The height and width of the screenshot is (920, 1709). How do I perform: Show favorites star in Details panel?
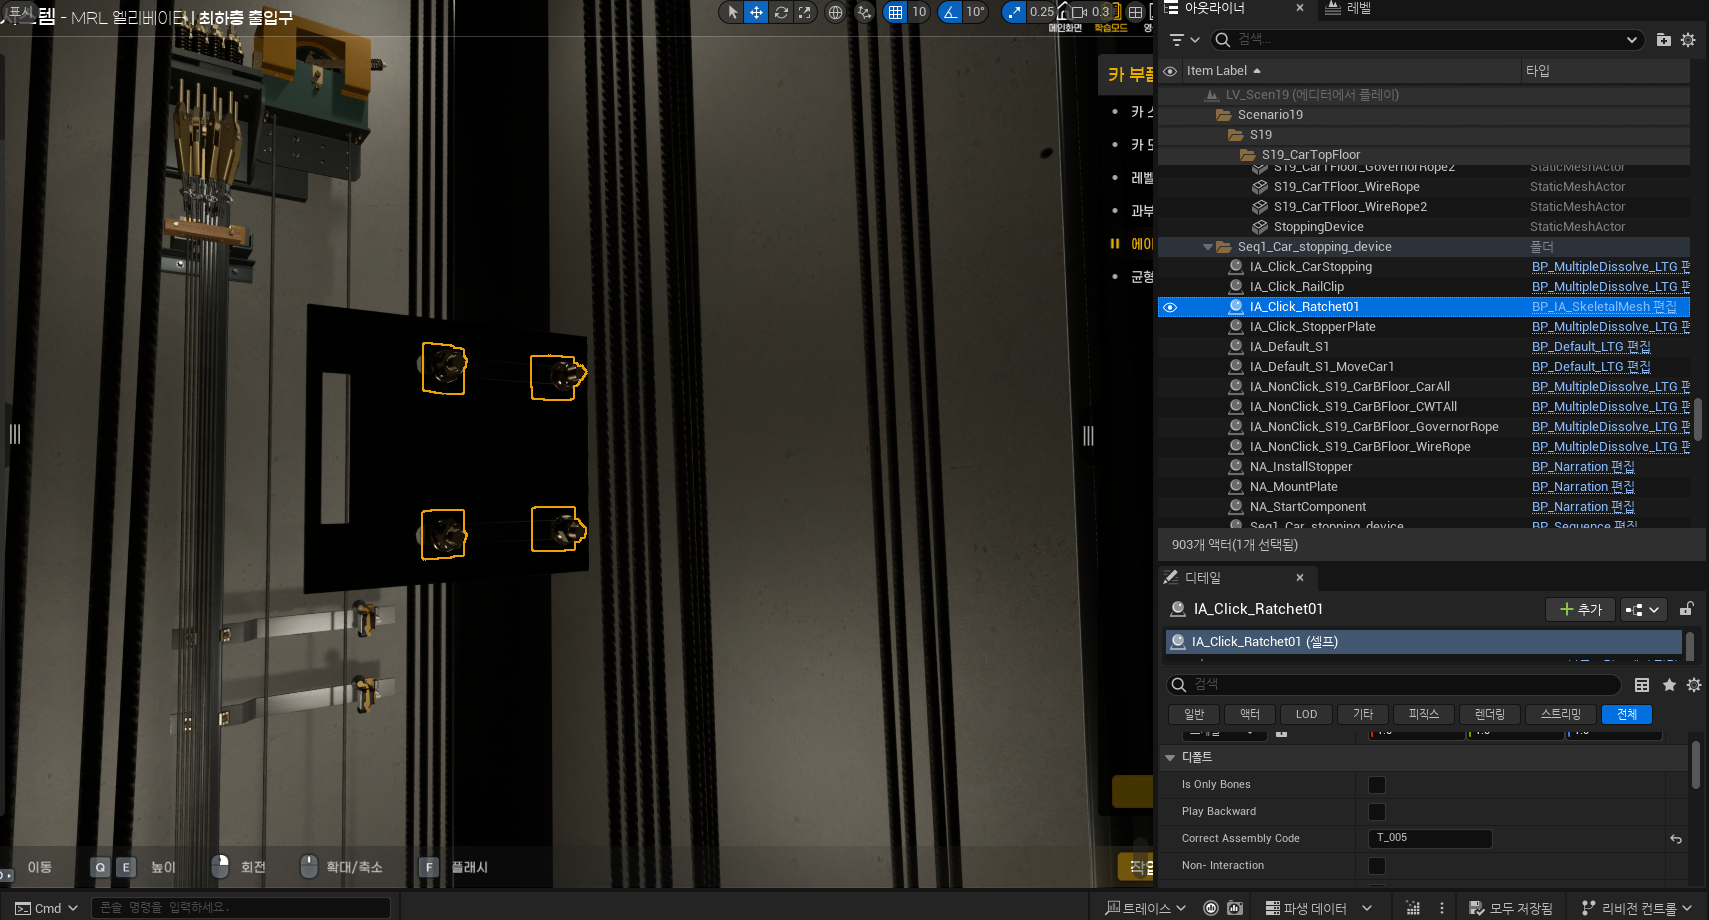pos(1669,685)
